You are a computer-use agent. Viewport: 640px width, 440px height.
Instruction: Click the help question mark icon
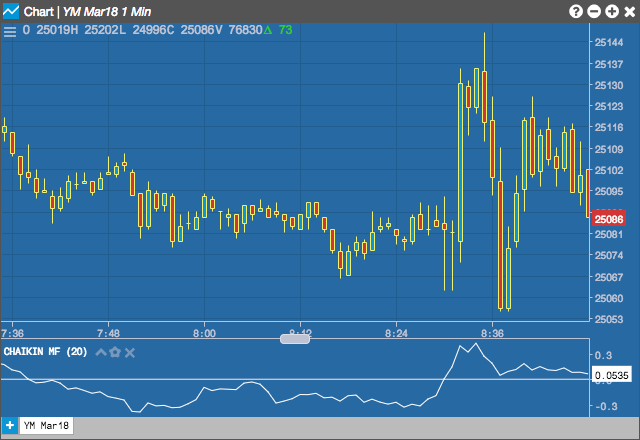click(x=576, y=11)
